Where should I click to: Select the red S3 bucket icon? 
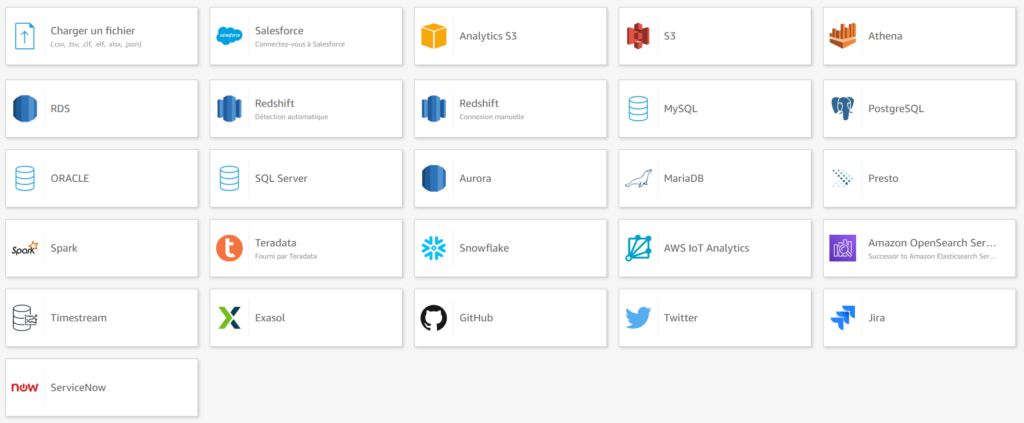638,36
